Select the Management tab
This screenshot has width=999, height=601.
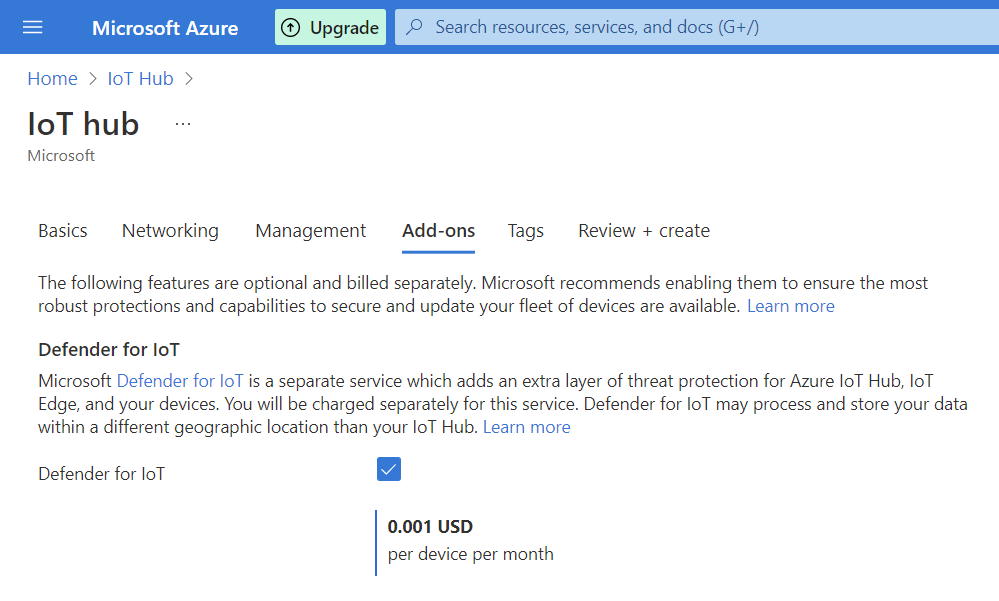pyautogui.click(x=310, y=230)
